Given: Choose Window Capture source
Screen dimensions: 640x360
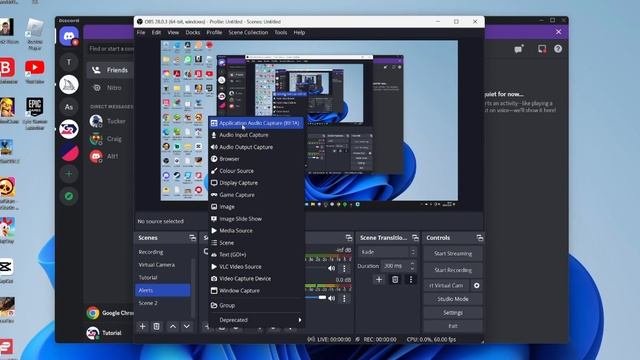Looking at the screenshot, I should coord(256,291).
